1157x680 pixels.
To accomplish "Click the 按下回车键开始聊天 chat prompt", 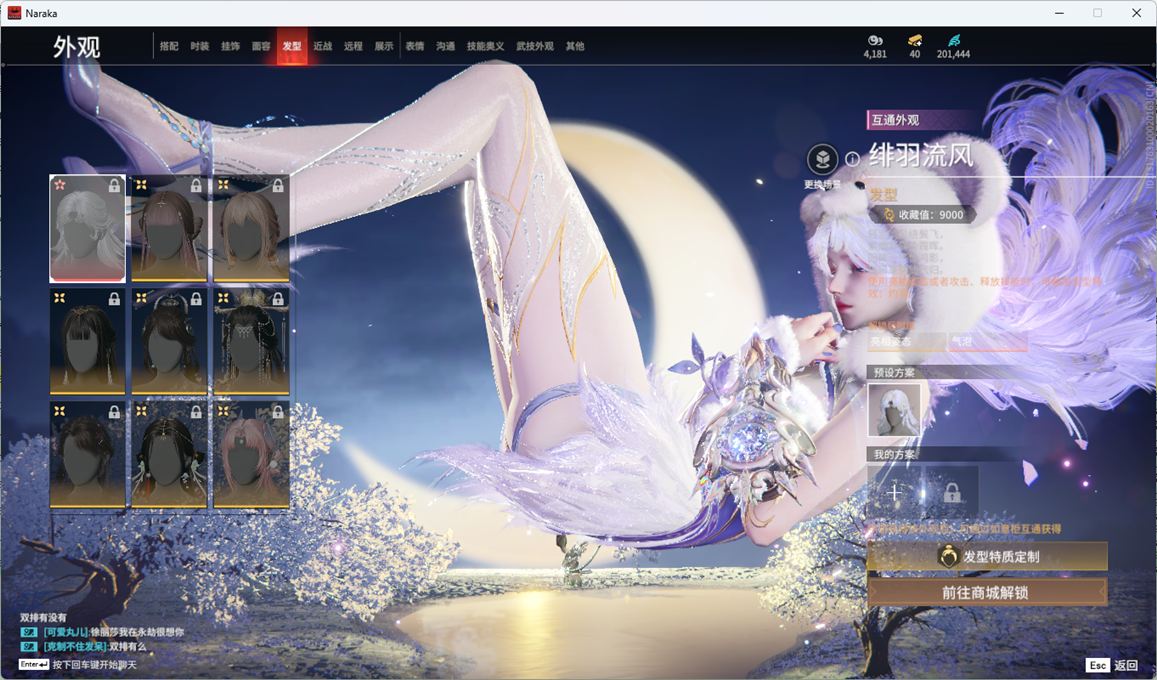I will (x=94, y=665).
